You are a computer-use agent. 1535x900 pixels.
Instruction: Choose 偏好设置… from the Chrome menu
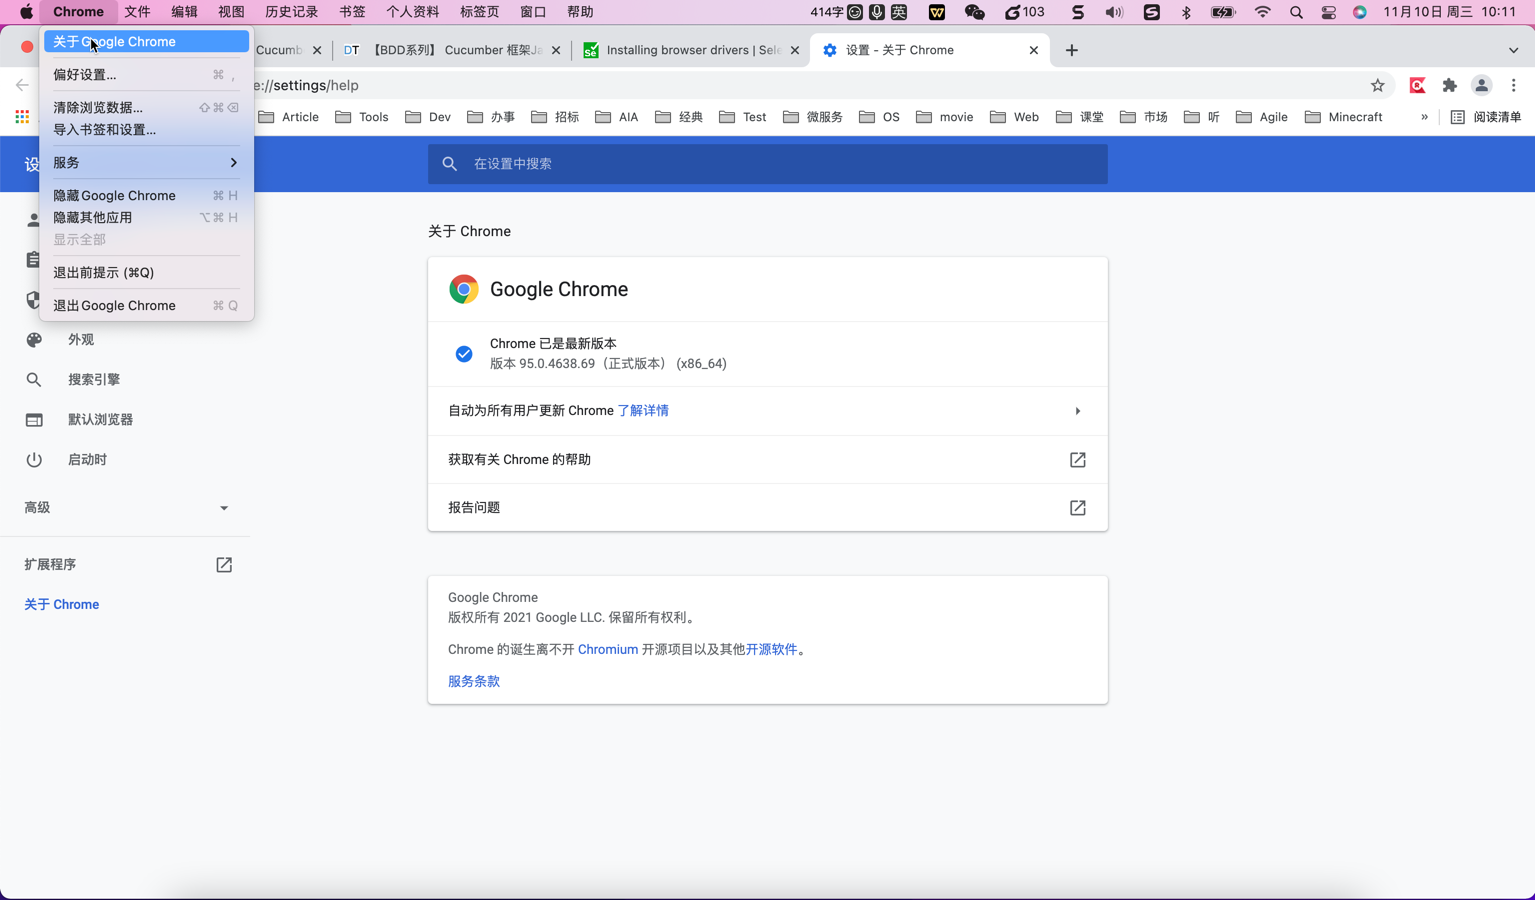[x=146, y=75]
